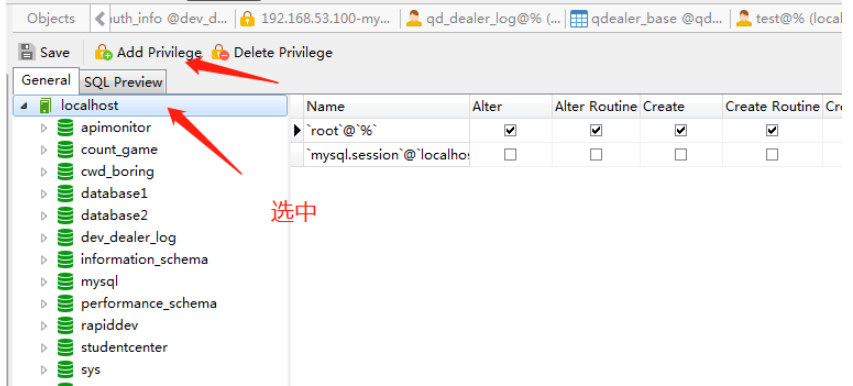This screenshot has height=386, width=853.
Task: Click the Save button label
Action: point(54,53)
